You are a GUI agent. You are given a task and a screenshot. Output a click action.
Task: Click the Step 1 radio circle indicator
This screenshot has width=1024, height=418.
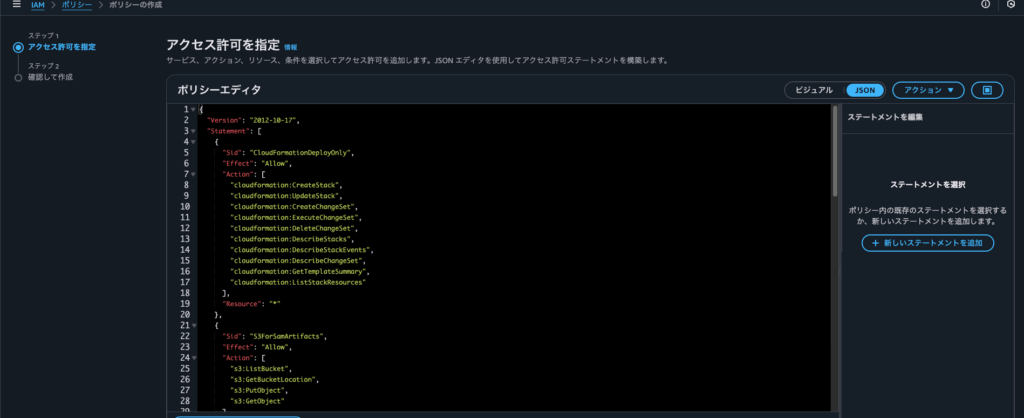click(18, 47)
